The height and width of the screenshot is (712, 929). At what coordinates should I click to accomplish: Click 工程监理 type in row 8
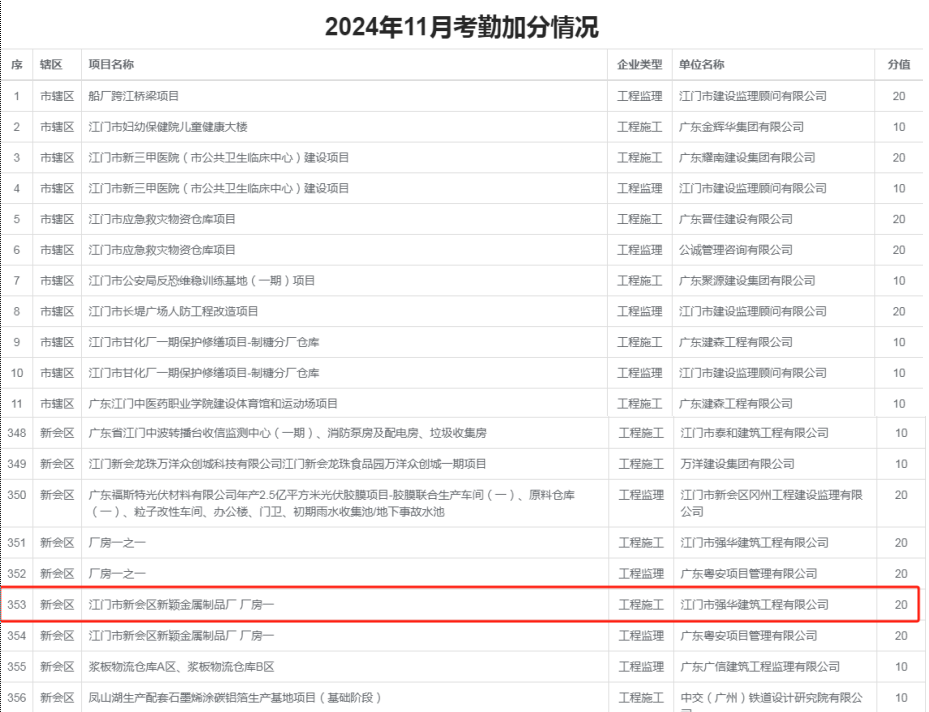click(639, 312)
